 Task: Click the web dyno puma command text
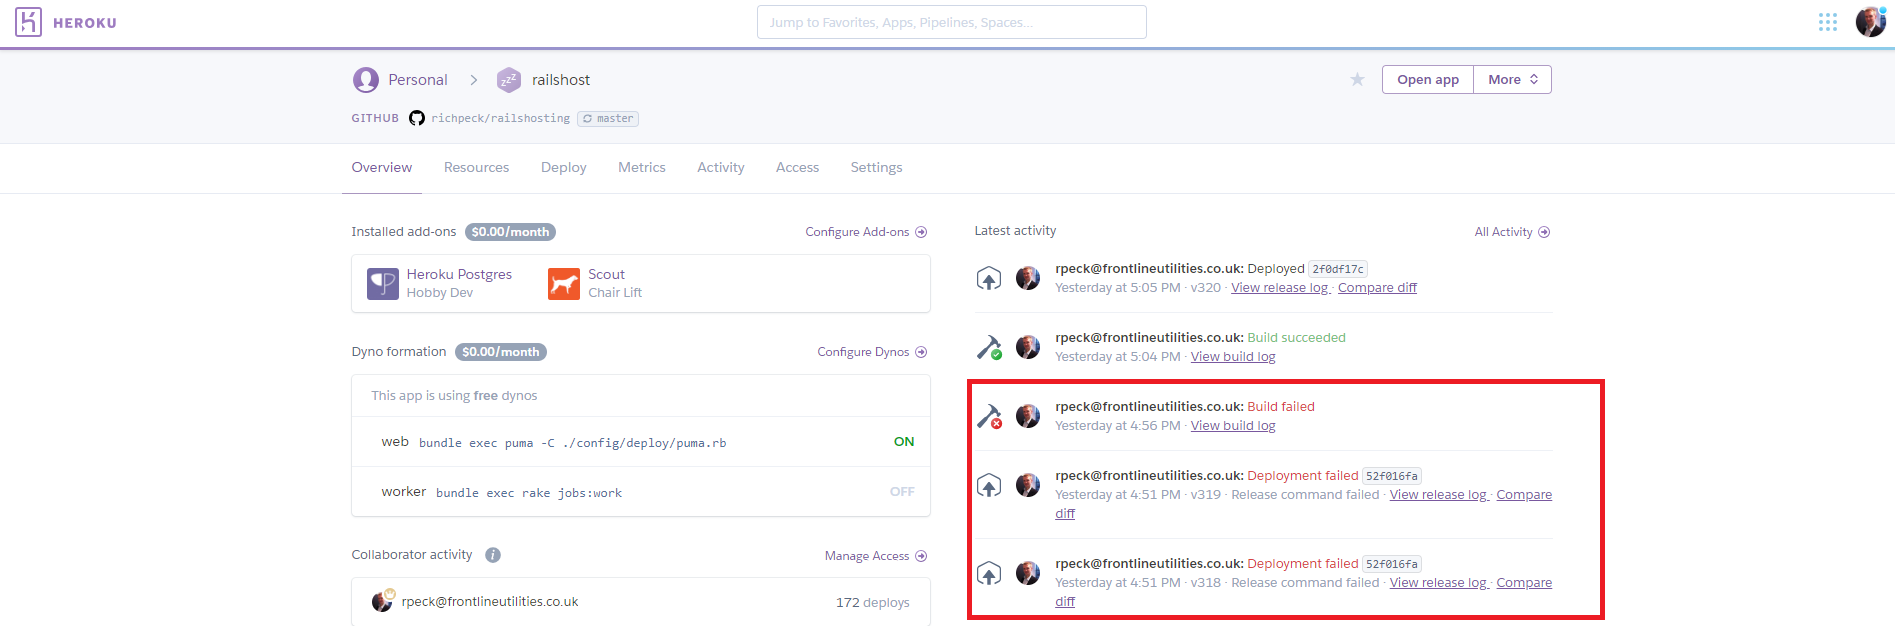click(572, 443)
